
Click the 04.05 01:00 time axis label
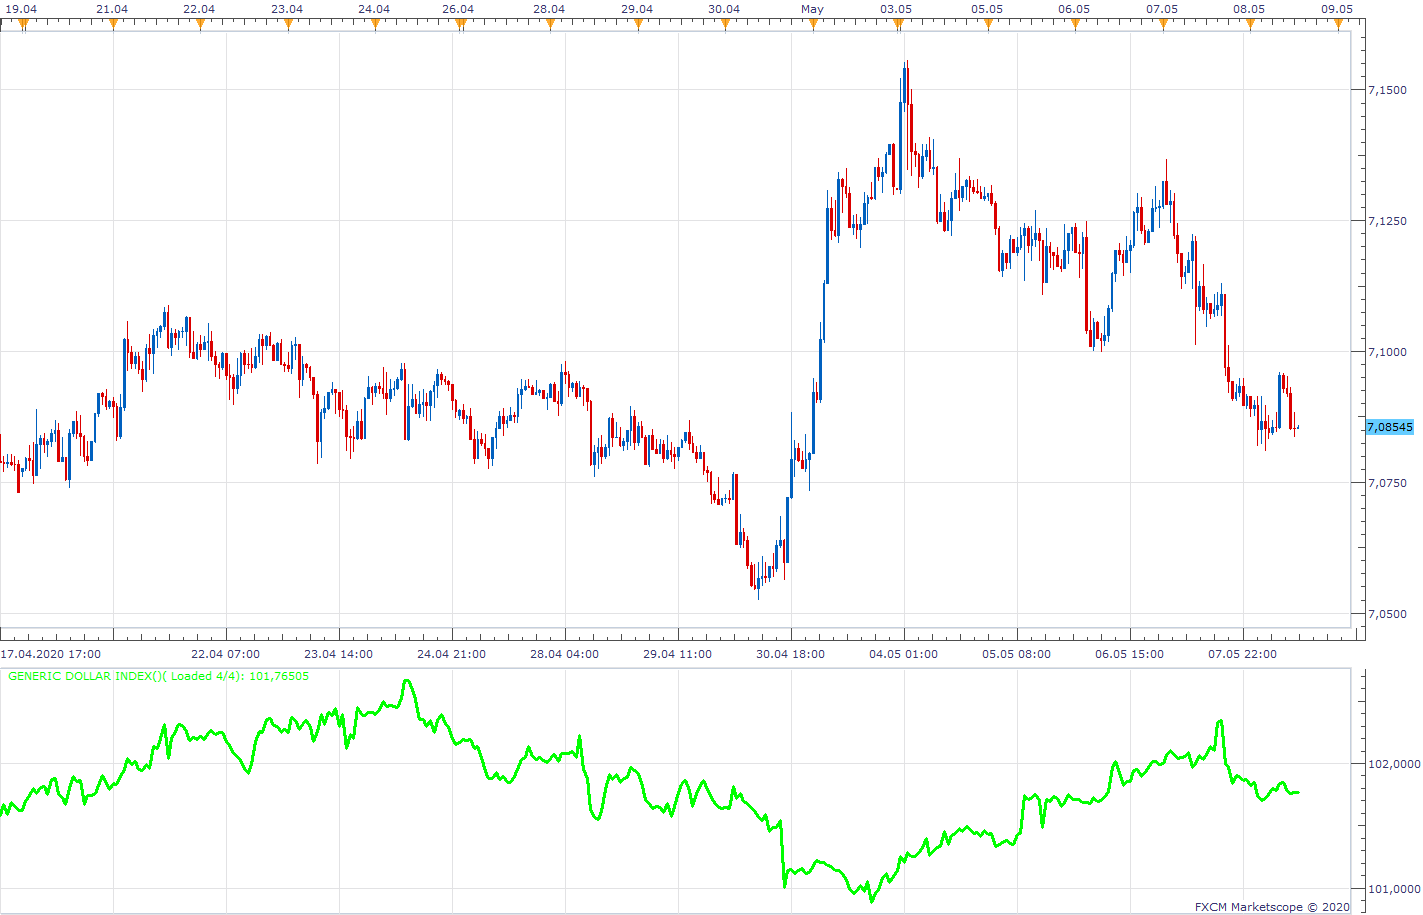[904, 654]
